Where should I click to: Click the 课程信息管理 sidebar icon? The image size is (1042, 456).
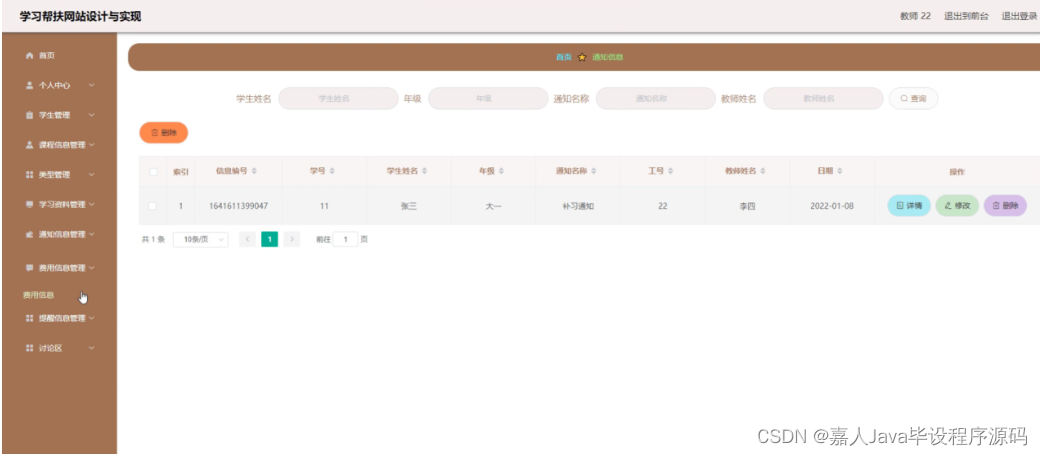[x=29, y=145]
